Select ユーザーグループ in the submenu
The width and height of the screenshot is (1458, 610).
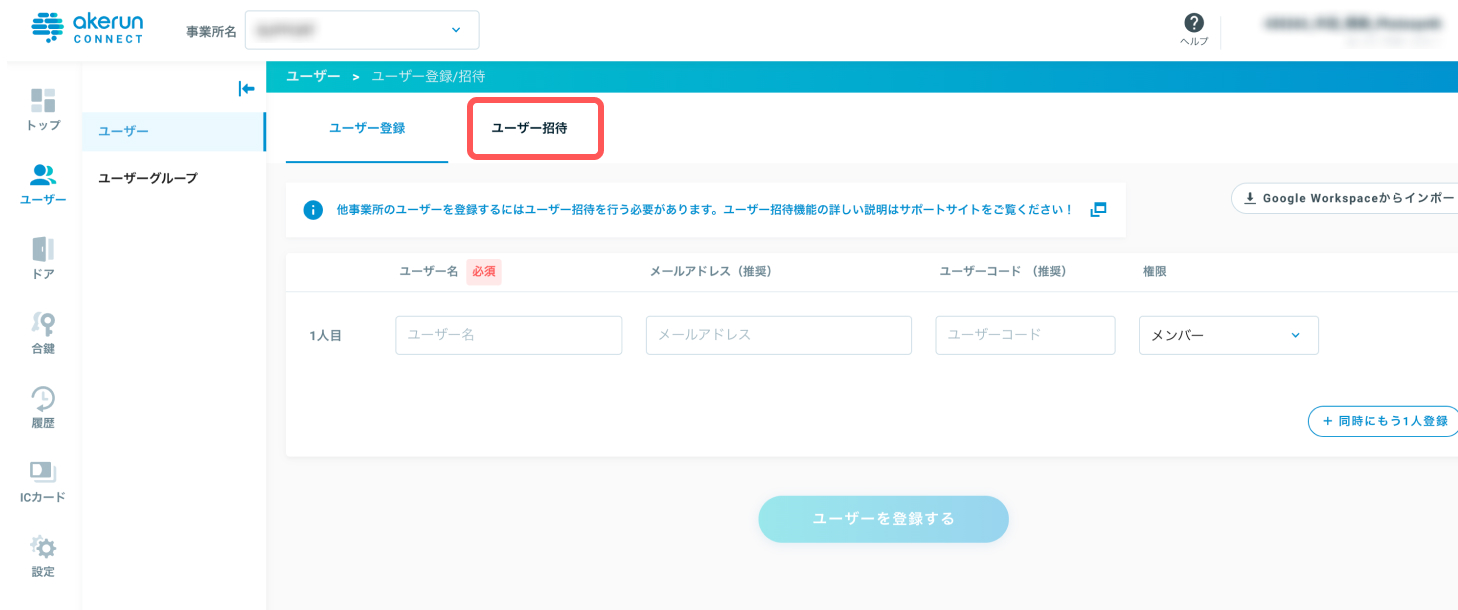point(148,178)
